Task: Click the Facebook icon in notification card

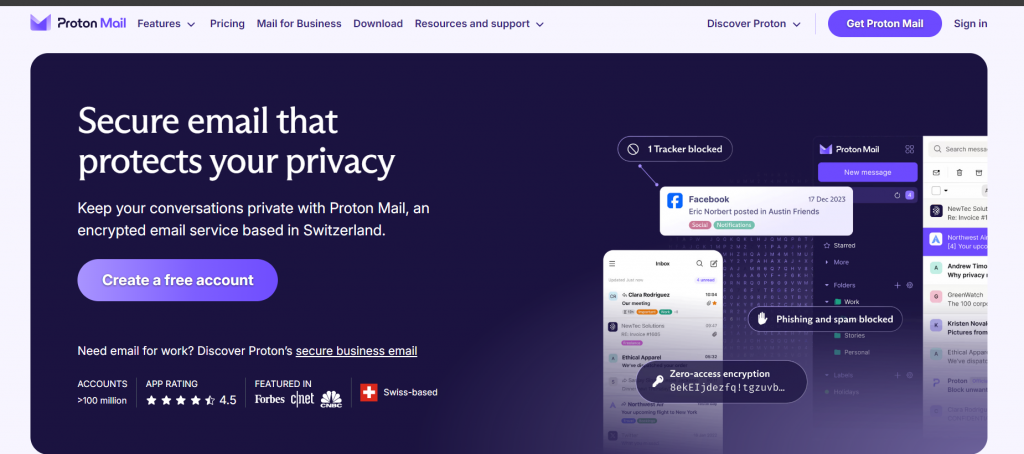Action: click(675, 201)
